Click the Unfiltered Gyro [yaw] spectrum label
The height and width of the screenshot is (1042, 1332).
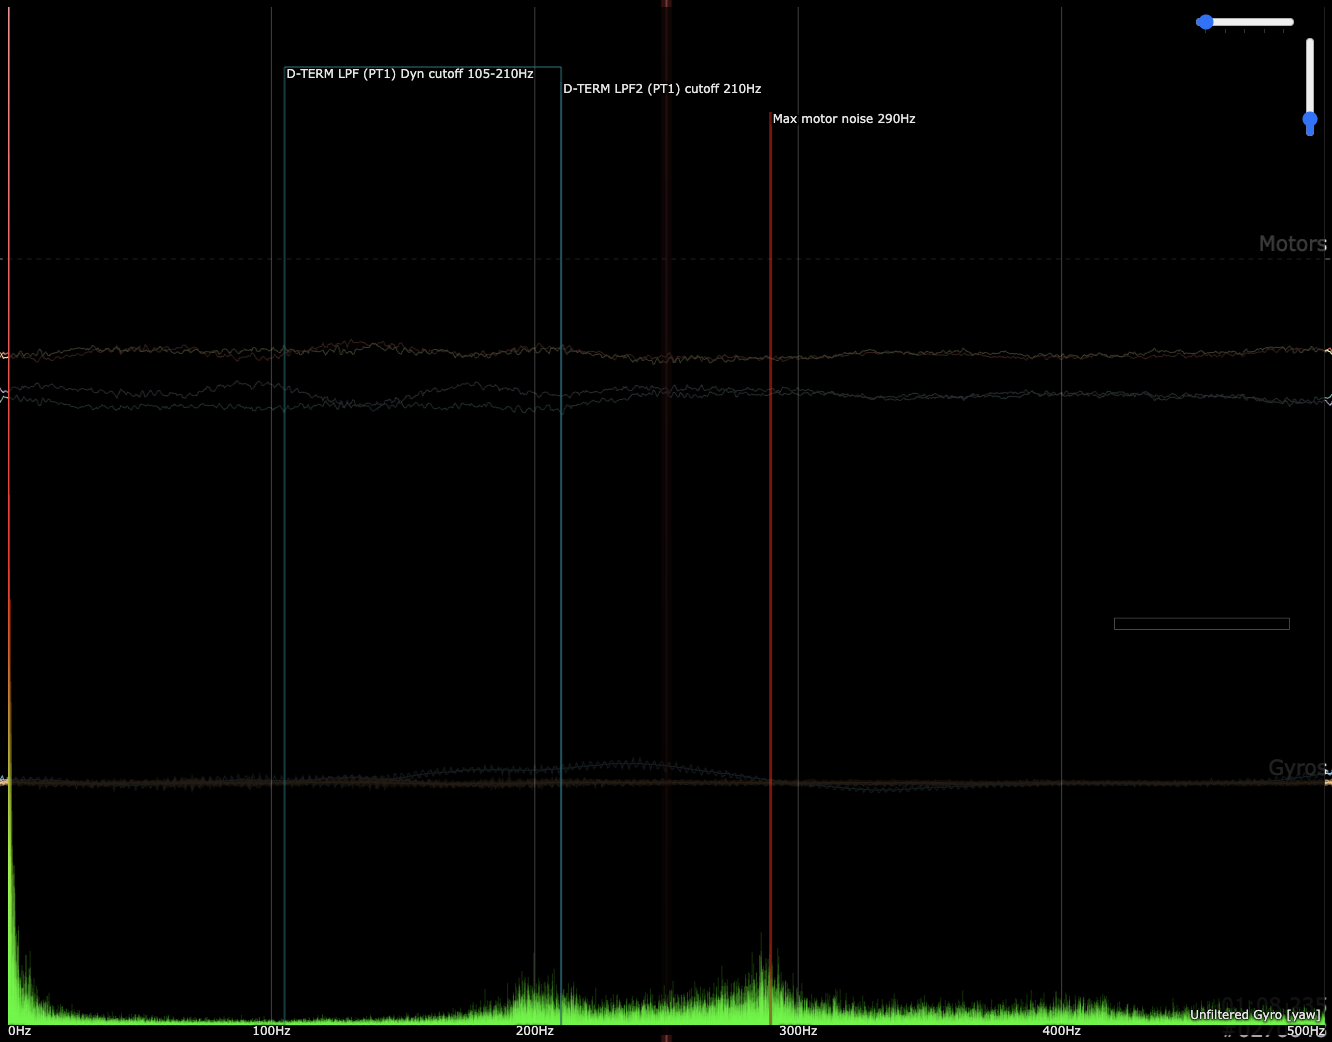[1254, 1015]
